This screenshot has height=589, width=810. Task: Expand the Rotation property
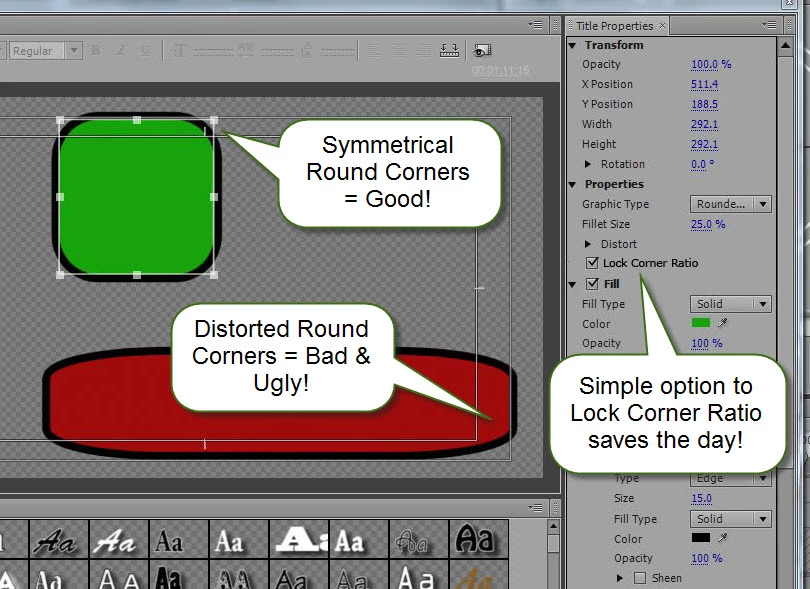587,164
